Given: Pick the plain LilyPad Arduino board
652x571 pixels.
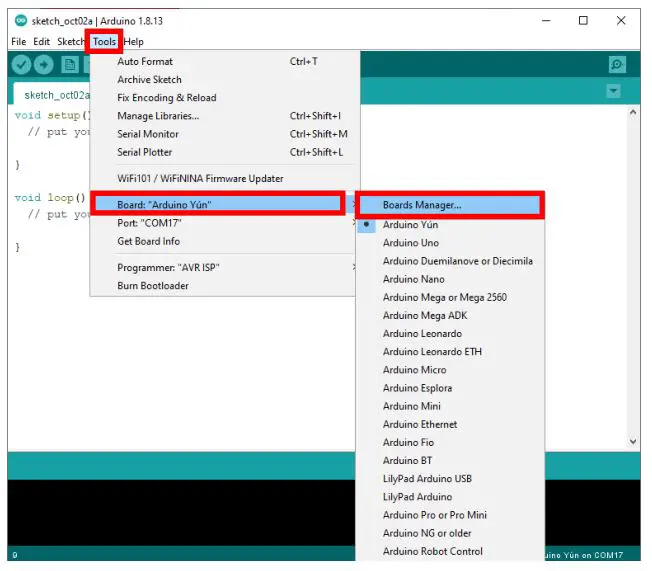Looking at the screenshot, I should pos(450,497).
